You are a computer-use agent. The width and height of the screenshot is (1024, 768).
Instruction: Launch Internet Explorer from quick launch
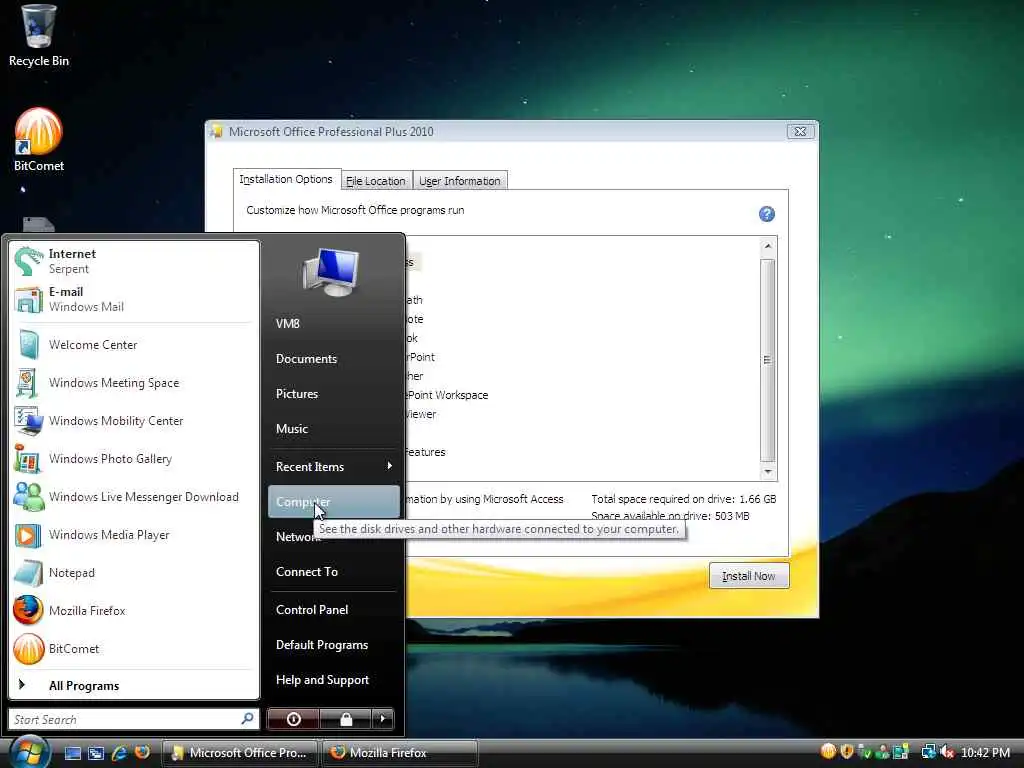(x=119, y=753)
